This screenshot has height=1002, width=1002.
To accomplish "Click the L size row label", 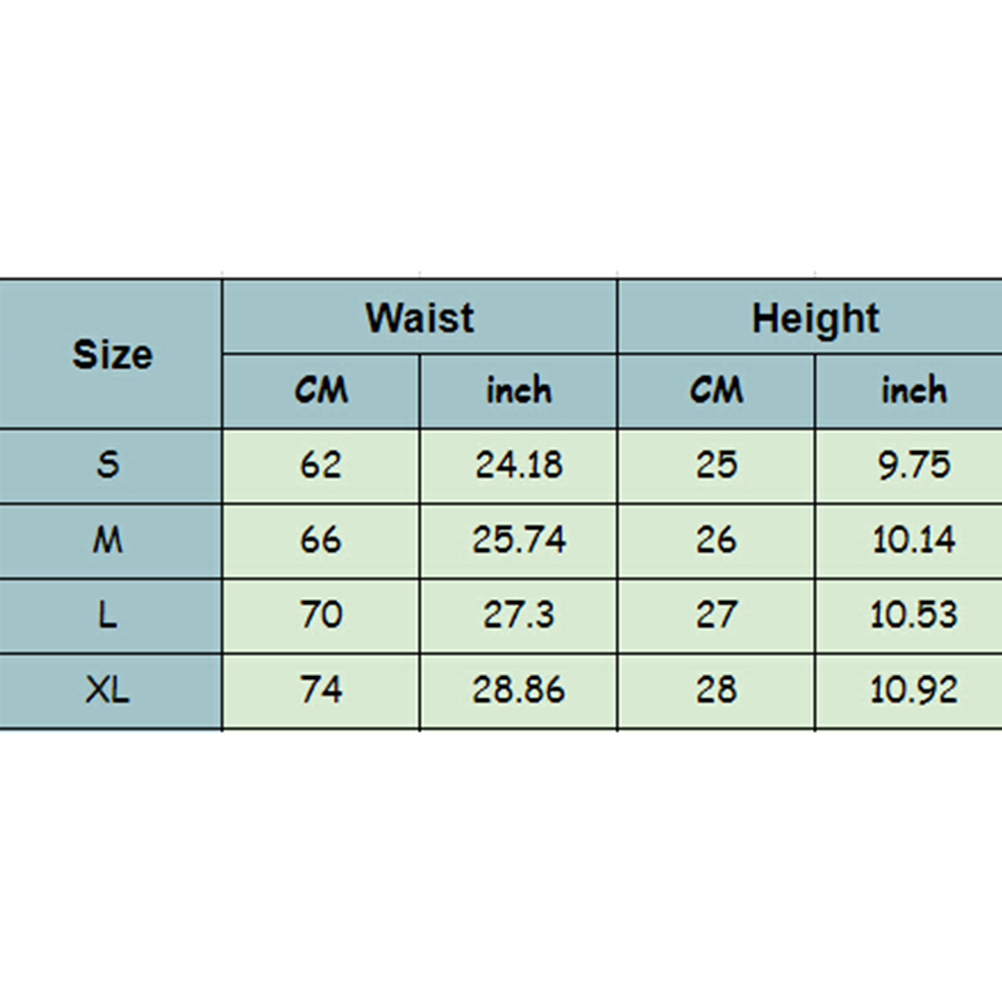I will [x=111, y=616].
